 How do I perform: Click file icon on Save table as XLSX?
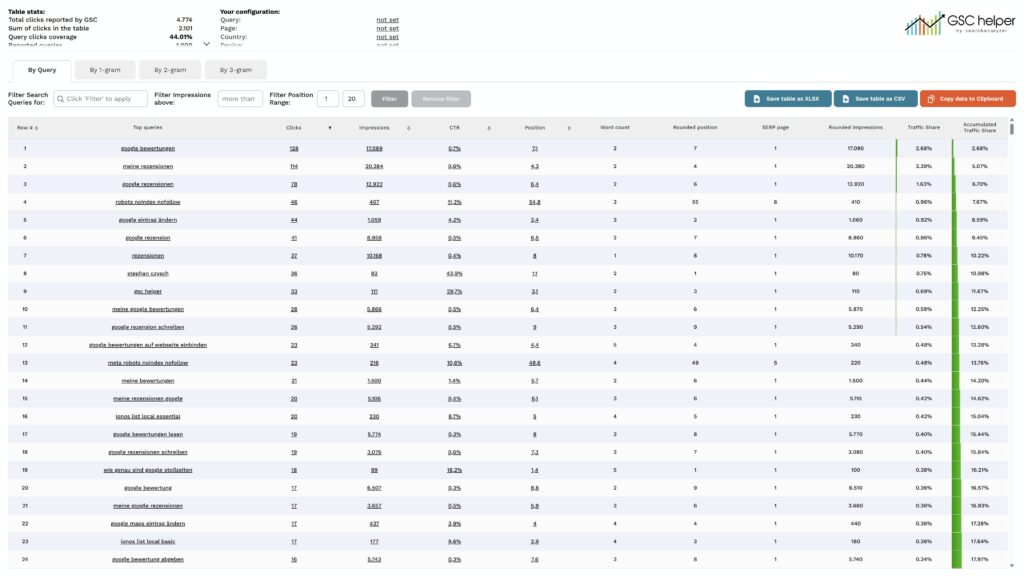pos(757,99)
